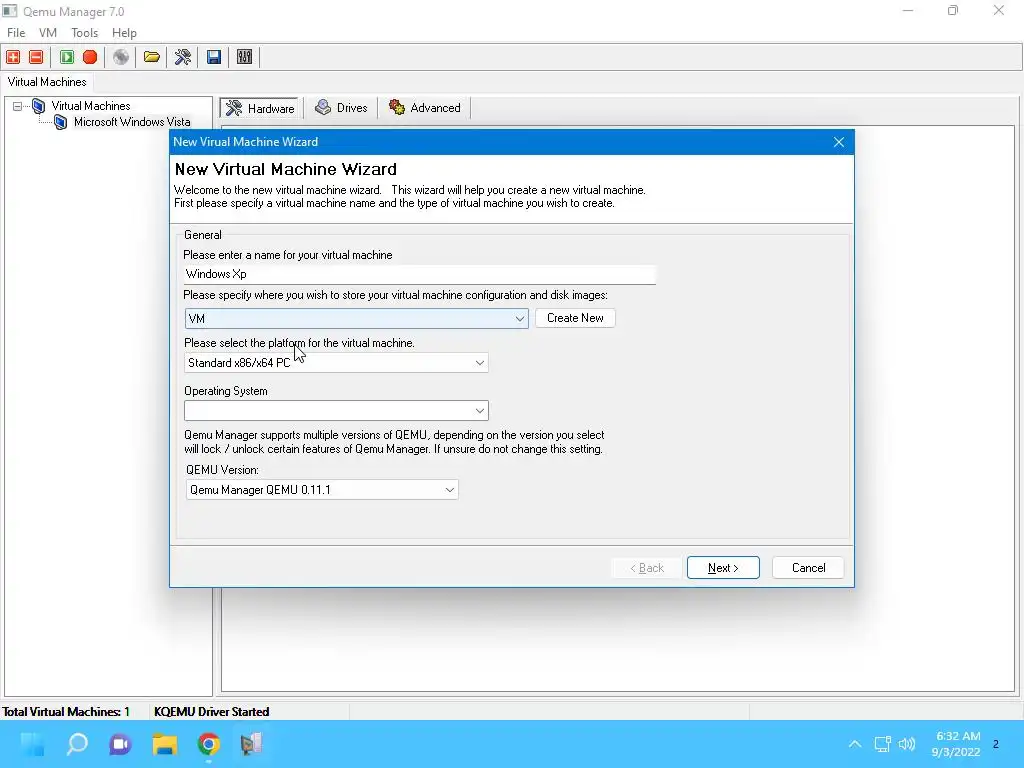Click the grey globe toolbar icon
Image resolution: width=1024 pixels, height=768 pixels.
pyautogui.click(x=121, y=57)
